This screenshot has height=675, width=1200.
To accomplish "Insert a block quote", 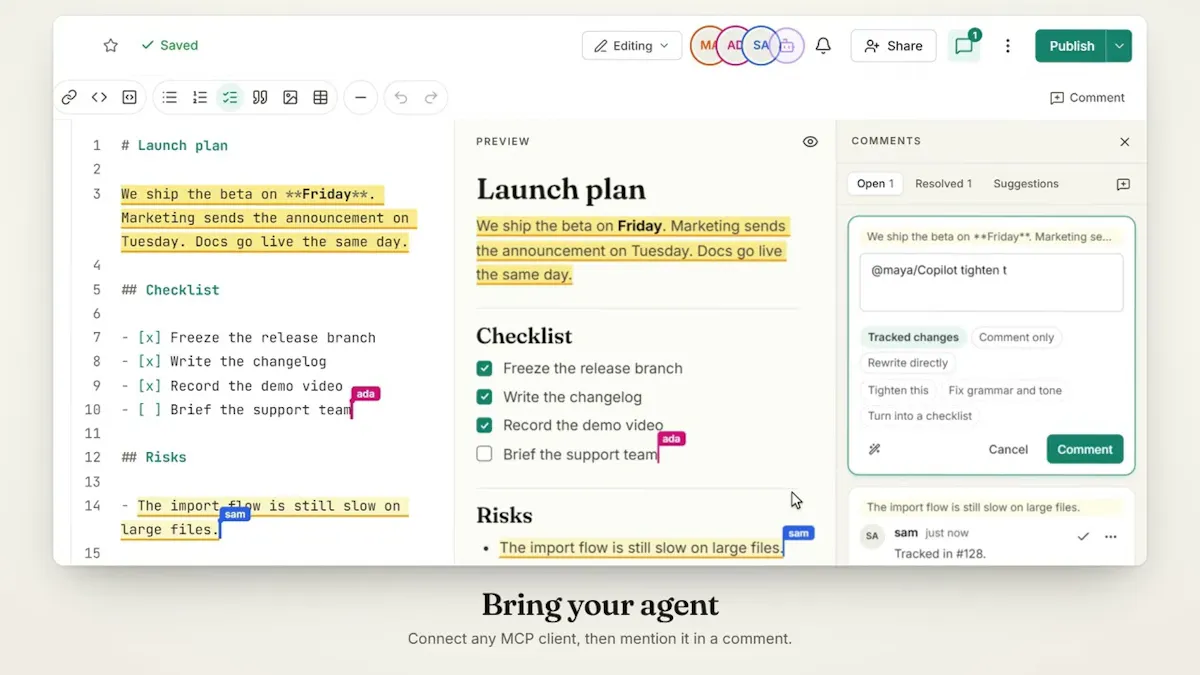I will point(260,97).
